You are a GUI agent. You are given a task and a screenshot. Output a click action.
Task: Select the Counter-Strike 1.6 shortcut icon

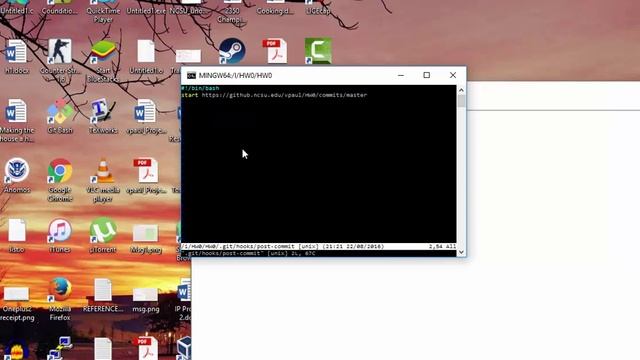point(60,51)
